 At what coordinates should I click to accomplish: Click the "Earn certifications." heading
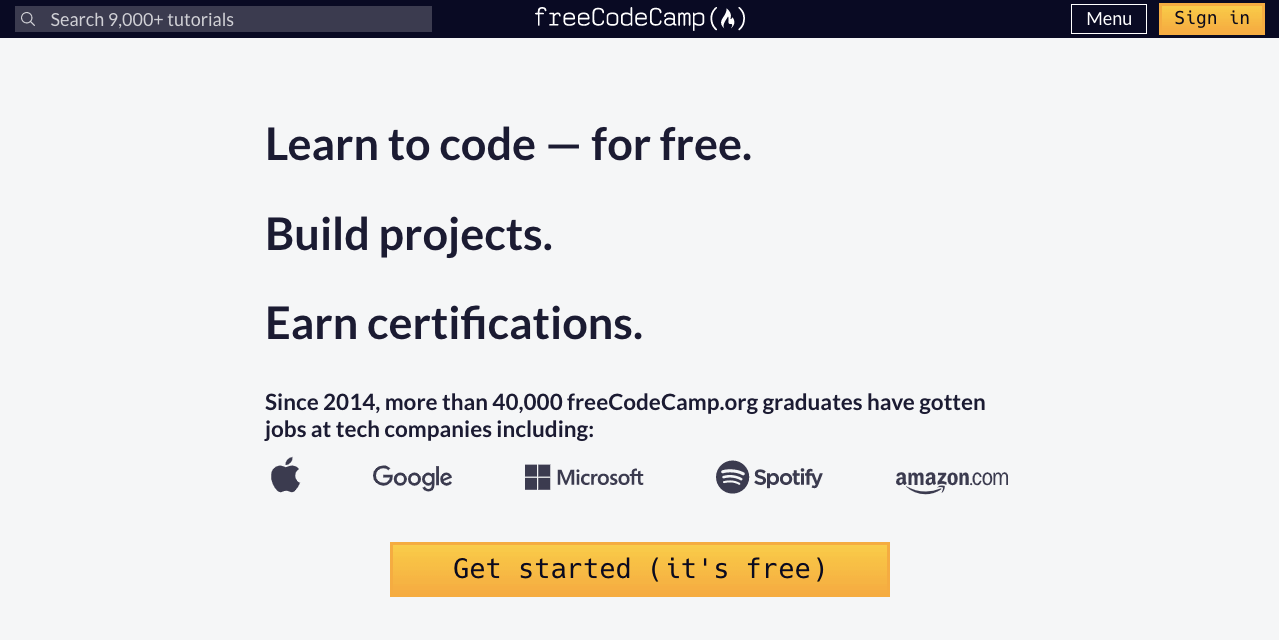click(453, 324)
